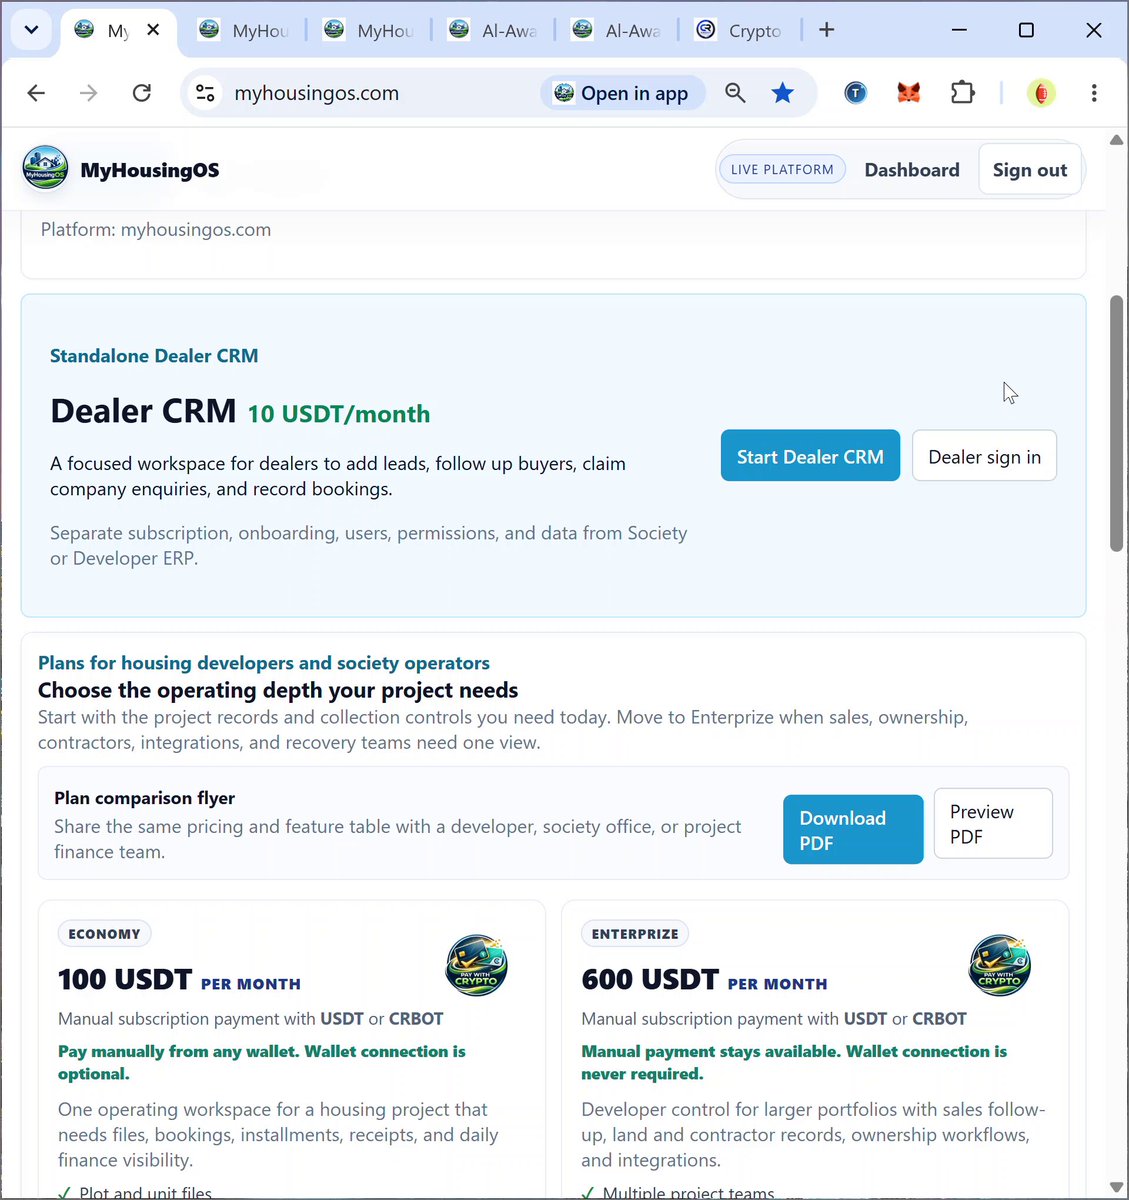Click the Standalone Dealer CRM heading
Image resolution: width=1129 pixels, height=1200 pixels.
[x=154, y=356]
